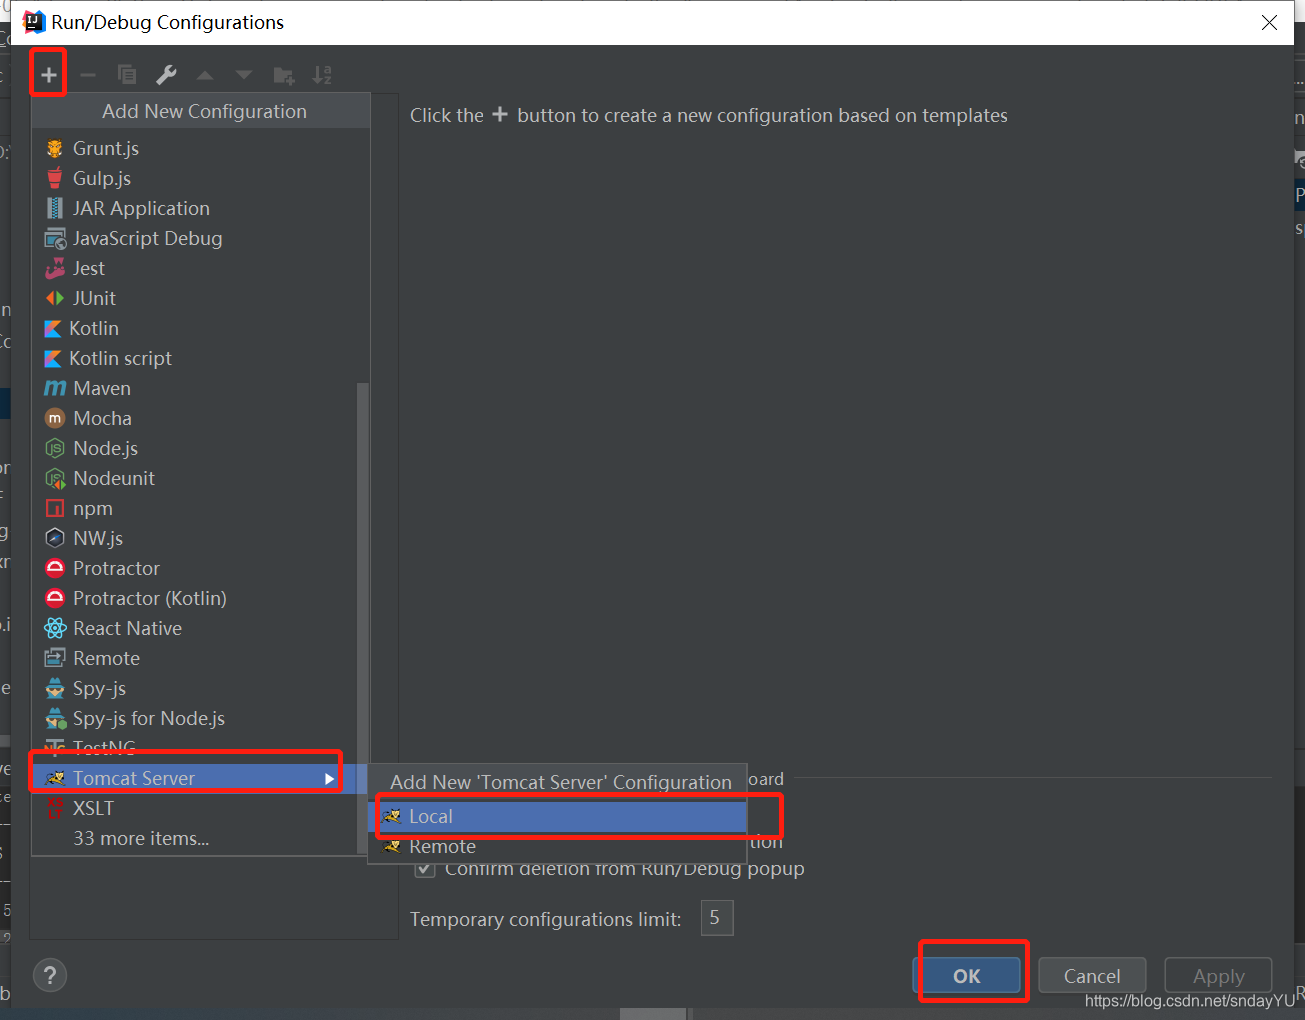Click the Move Up arrow icon
The width and height of the screenshot is (1305, 1020).
click(x=205, y=75)
